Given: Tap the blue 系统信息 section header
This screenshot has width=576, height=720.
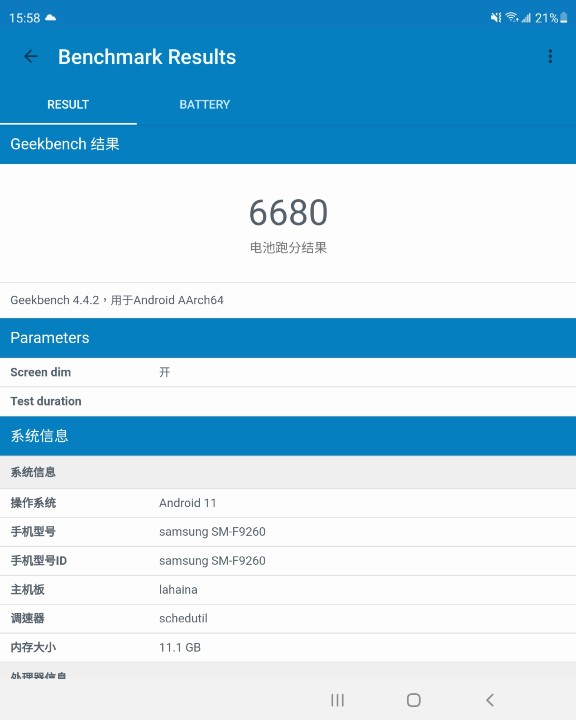Looking at the screenshot, I should pyautogui.click(x=288, y=436).
